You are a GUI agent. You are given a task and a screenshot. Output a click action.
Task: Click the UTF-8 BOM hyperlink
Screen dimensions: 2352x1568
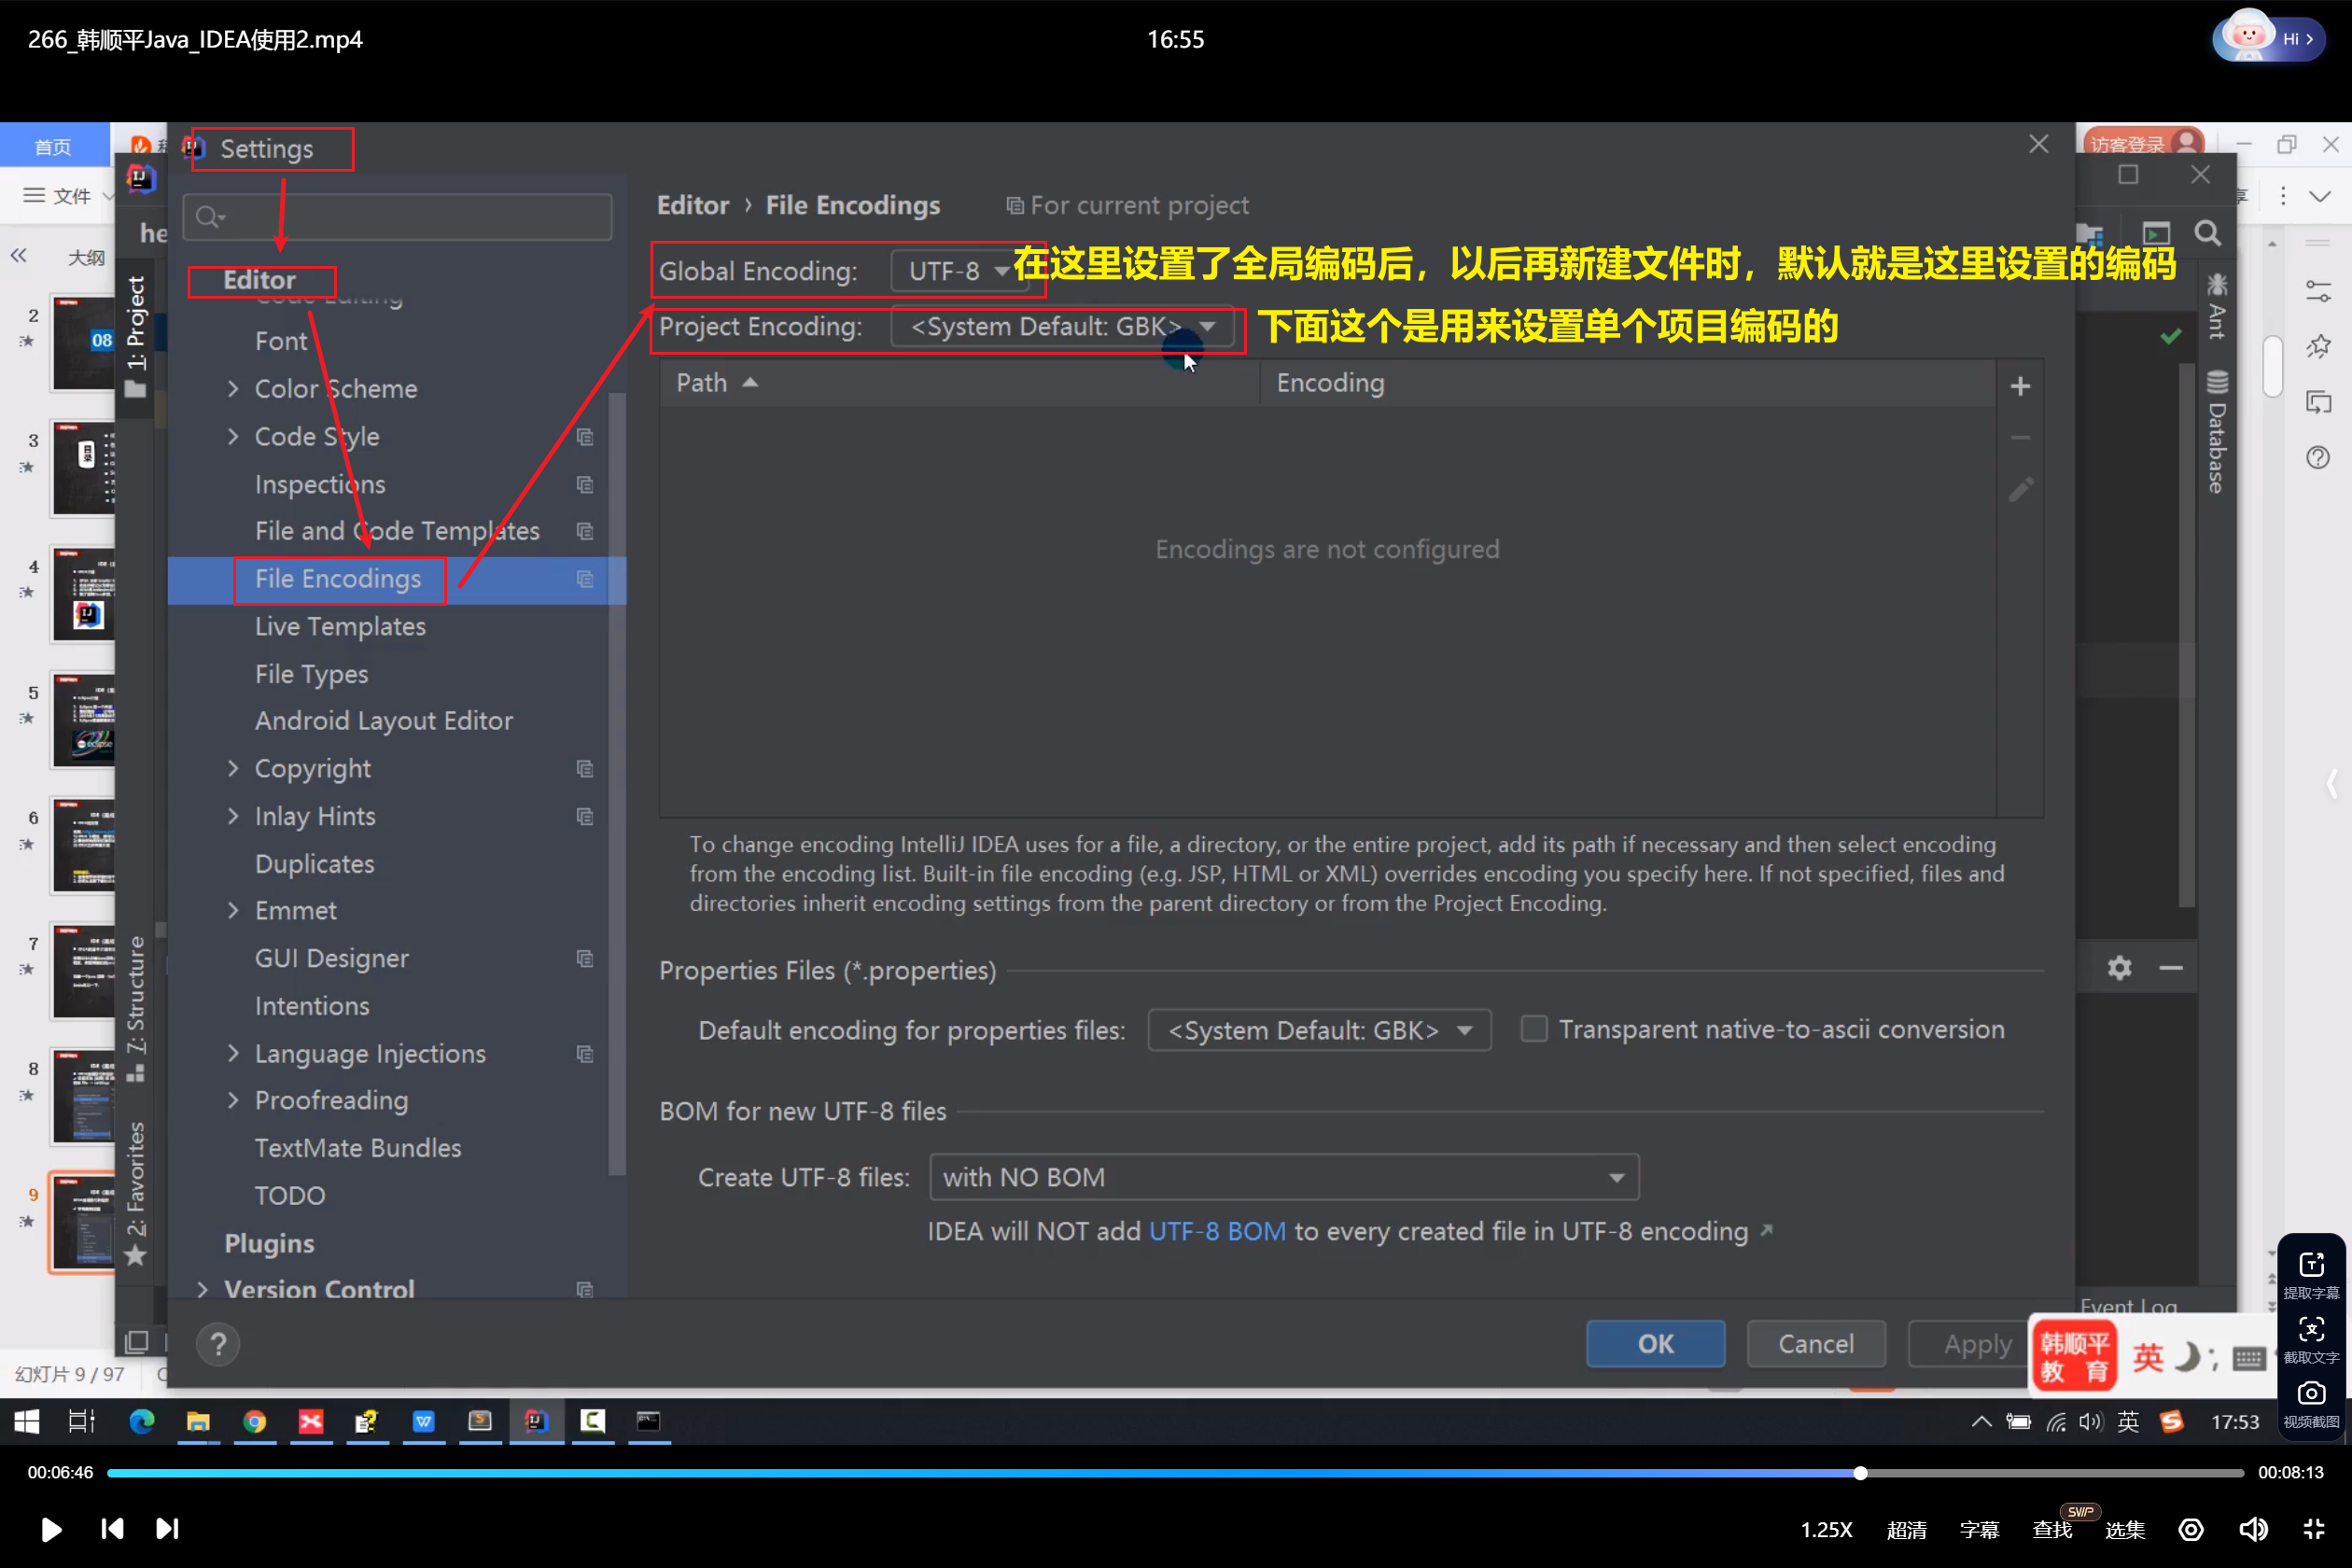1217,1231
